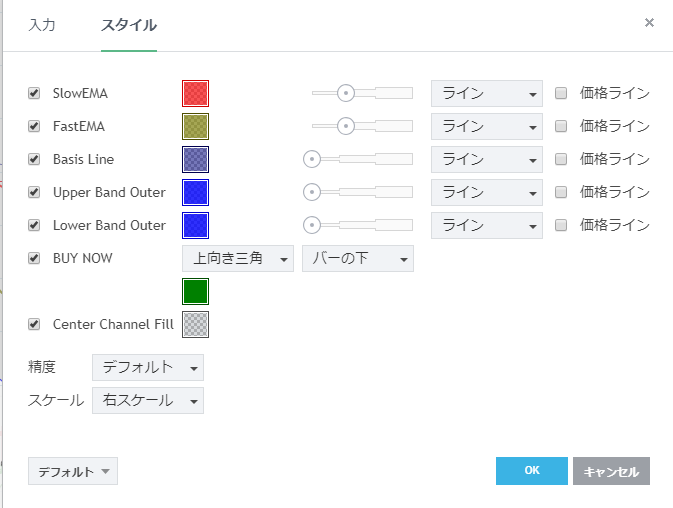
Task: Enable 価格ライン for FastEMA
Action: coord(561,126)
